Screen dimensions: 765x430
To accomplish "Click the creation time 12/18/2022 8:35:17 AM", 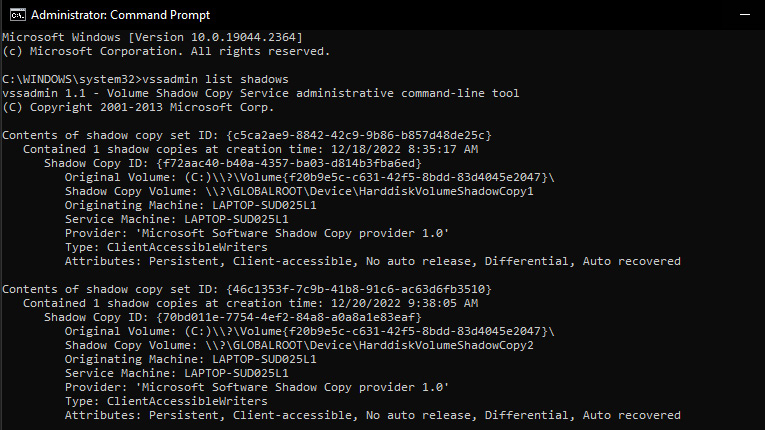I will click(404, 149).
